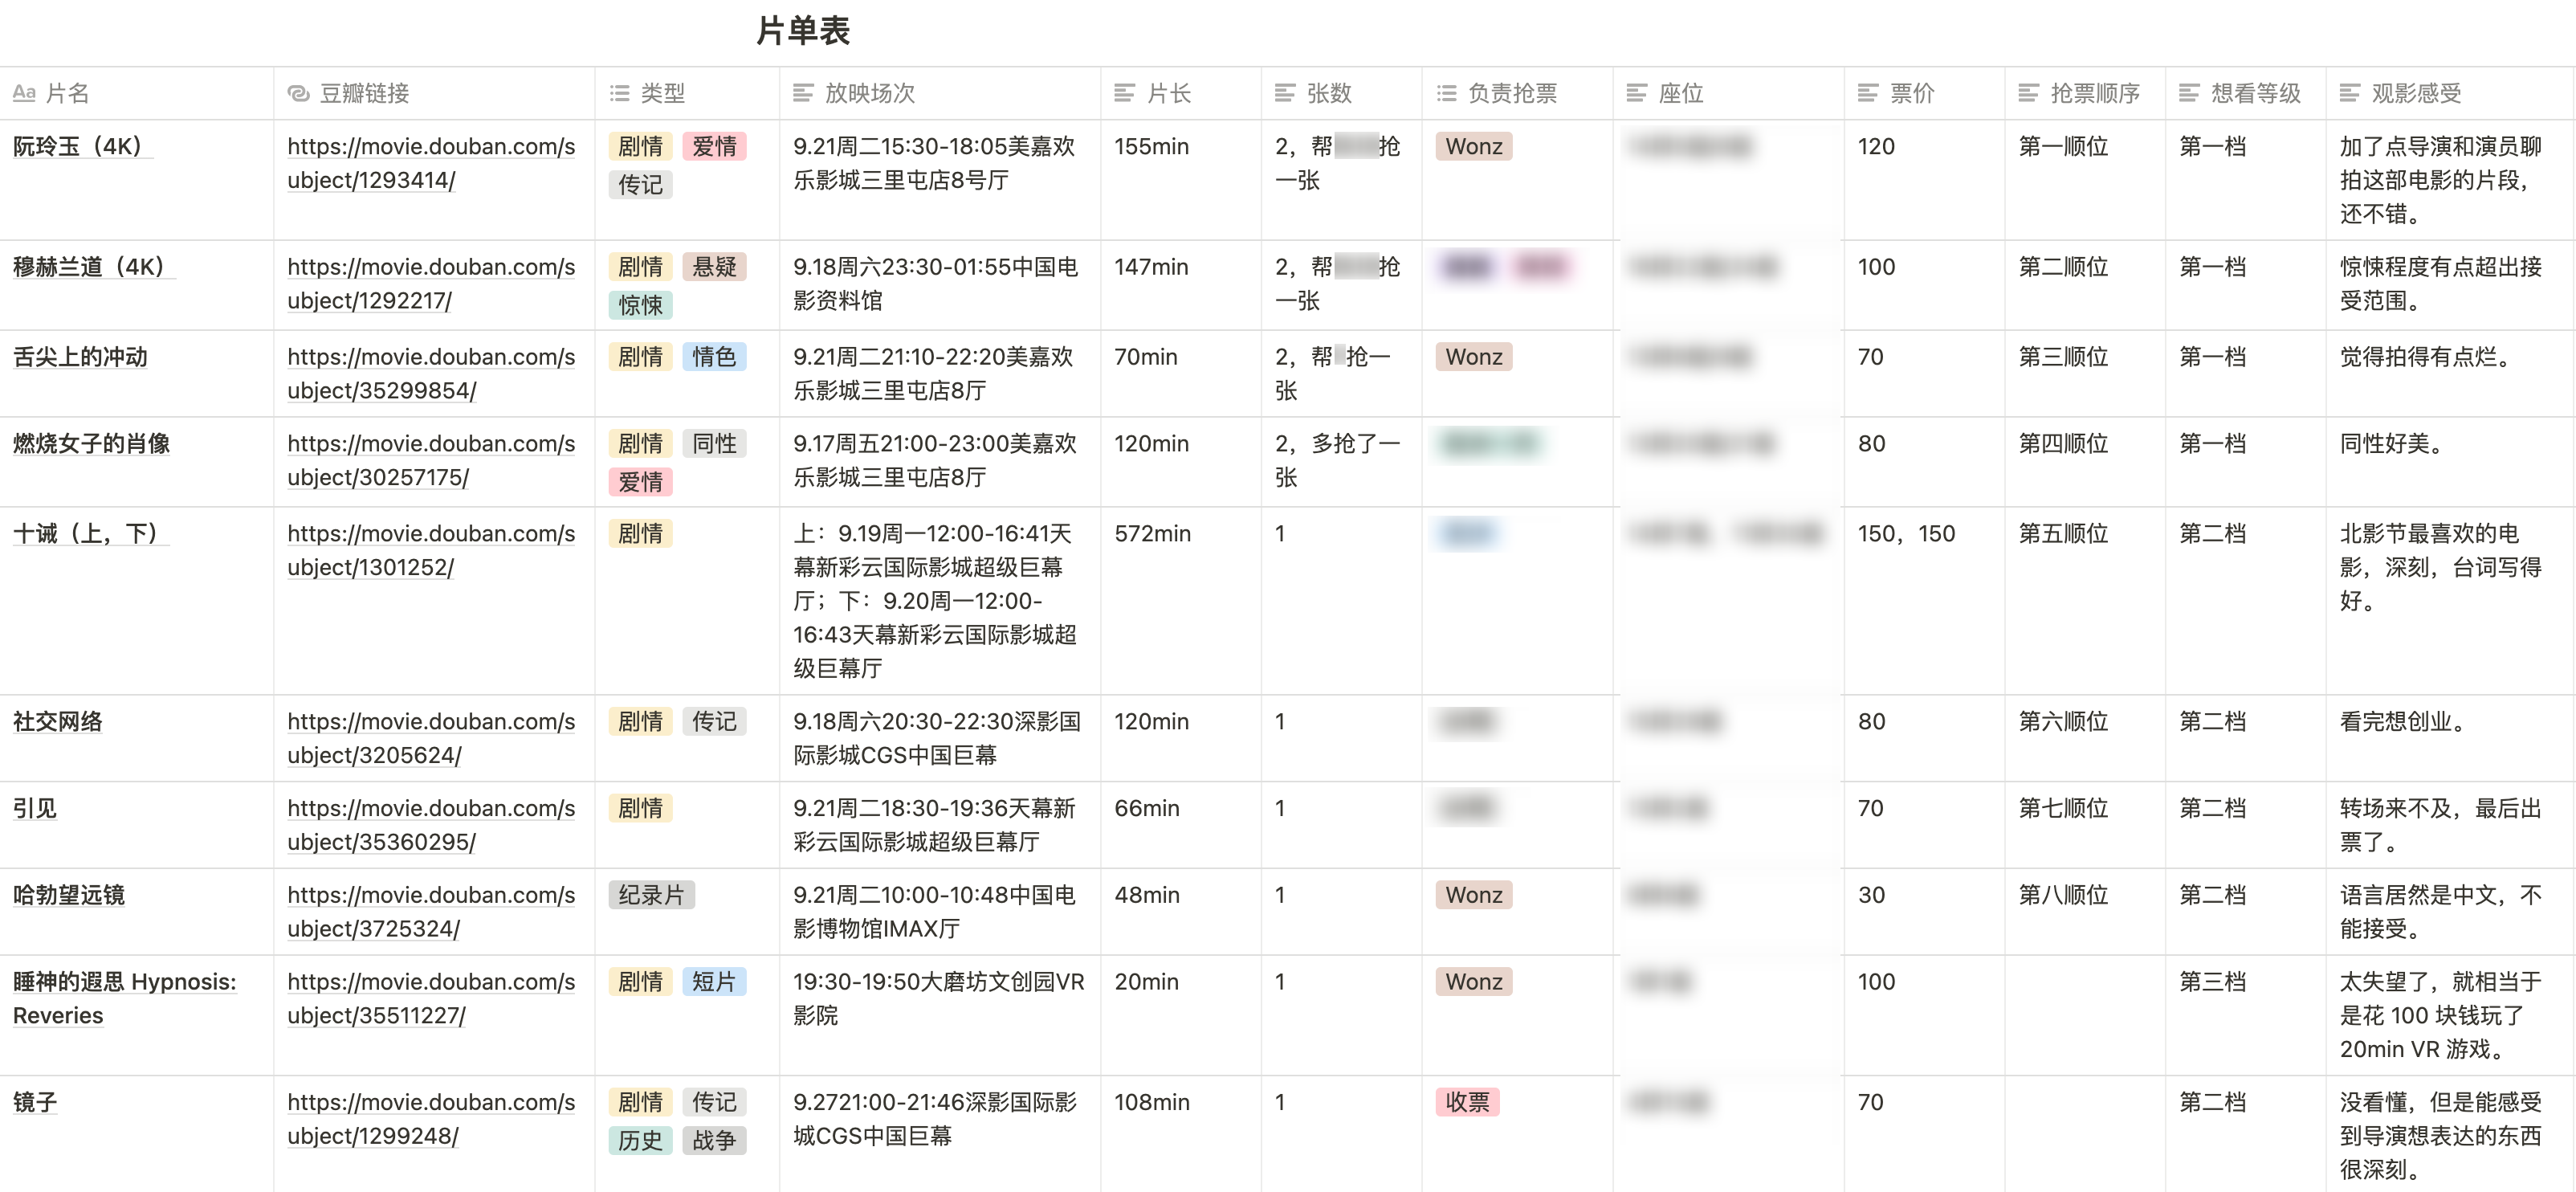Click the text icon beside 放映场次 header
Screen dimensions: 2576x1192
tap(803, 93)
